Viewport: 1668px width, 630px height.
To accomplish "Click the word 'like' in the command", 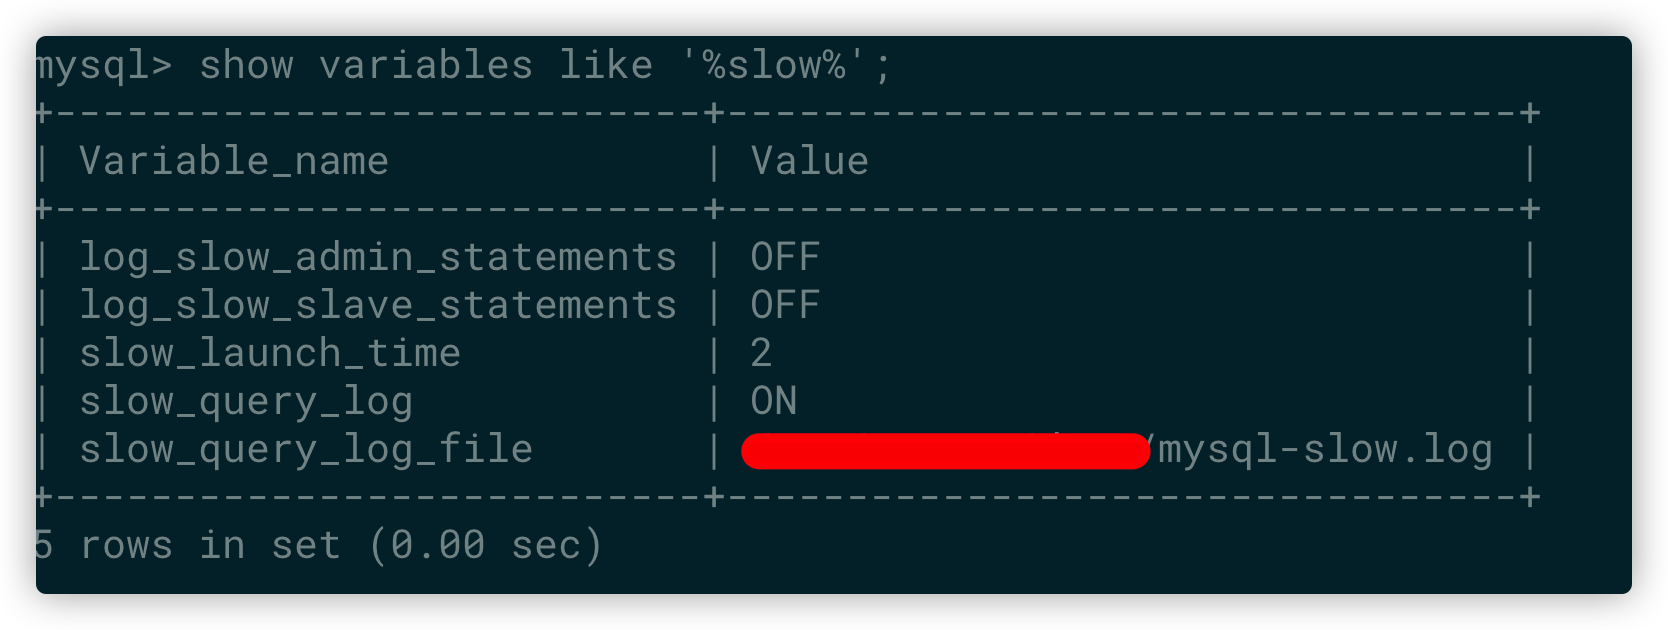I will [x=605, y=66].
